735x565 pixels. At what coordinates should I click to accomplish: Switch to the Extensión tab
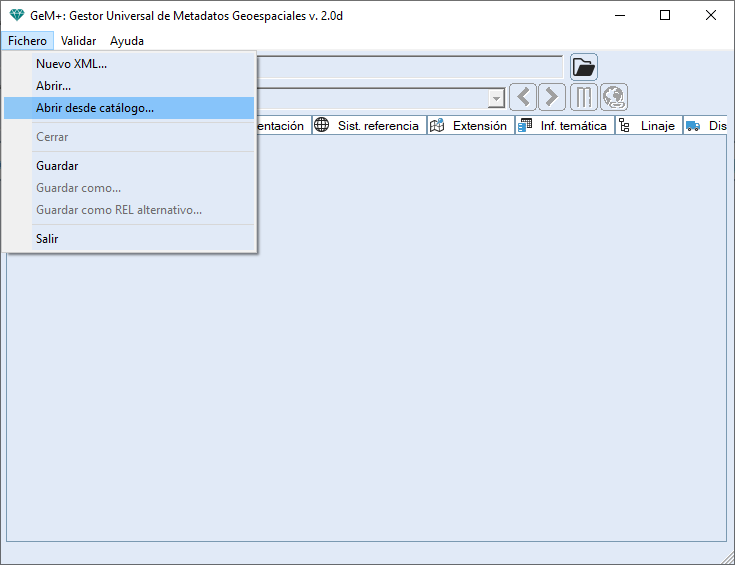coord(471,126)
